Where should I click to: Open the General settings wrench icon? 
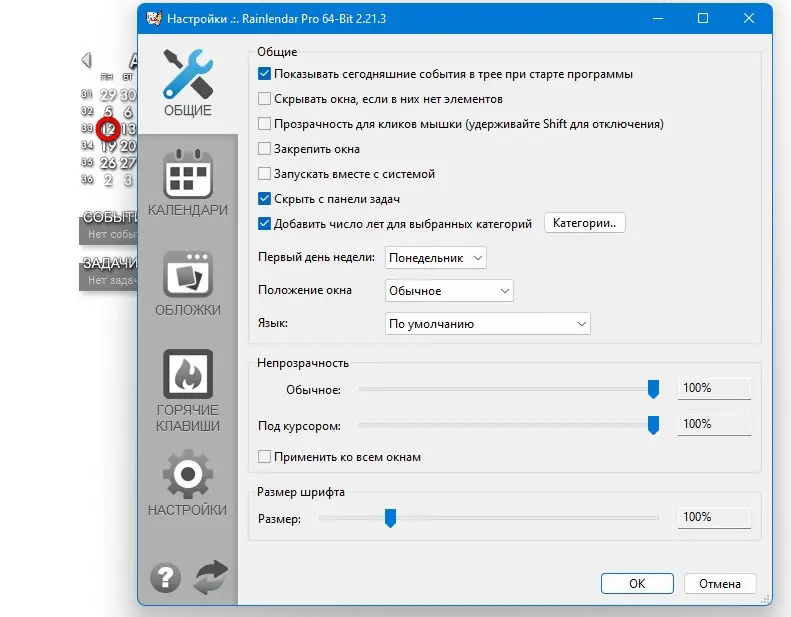click(x=188, y=74)
